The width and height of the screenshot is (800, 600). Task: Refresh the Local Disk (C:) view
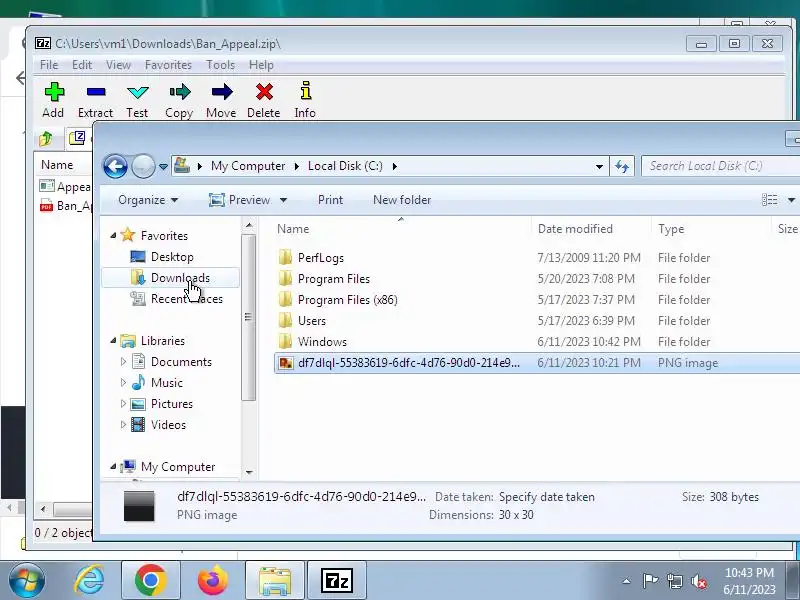[622, 166]
